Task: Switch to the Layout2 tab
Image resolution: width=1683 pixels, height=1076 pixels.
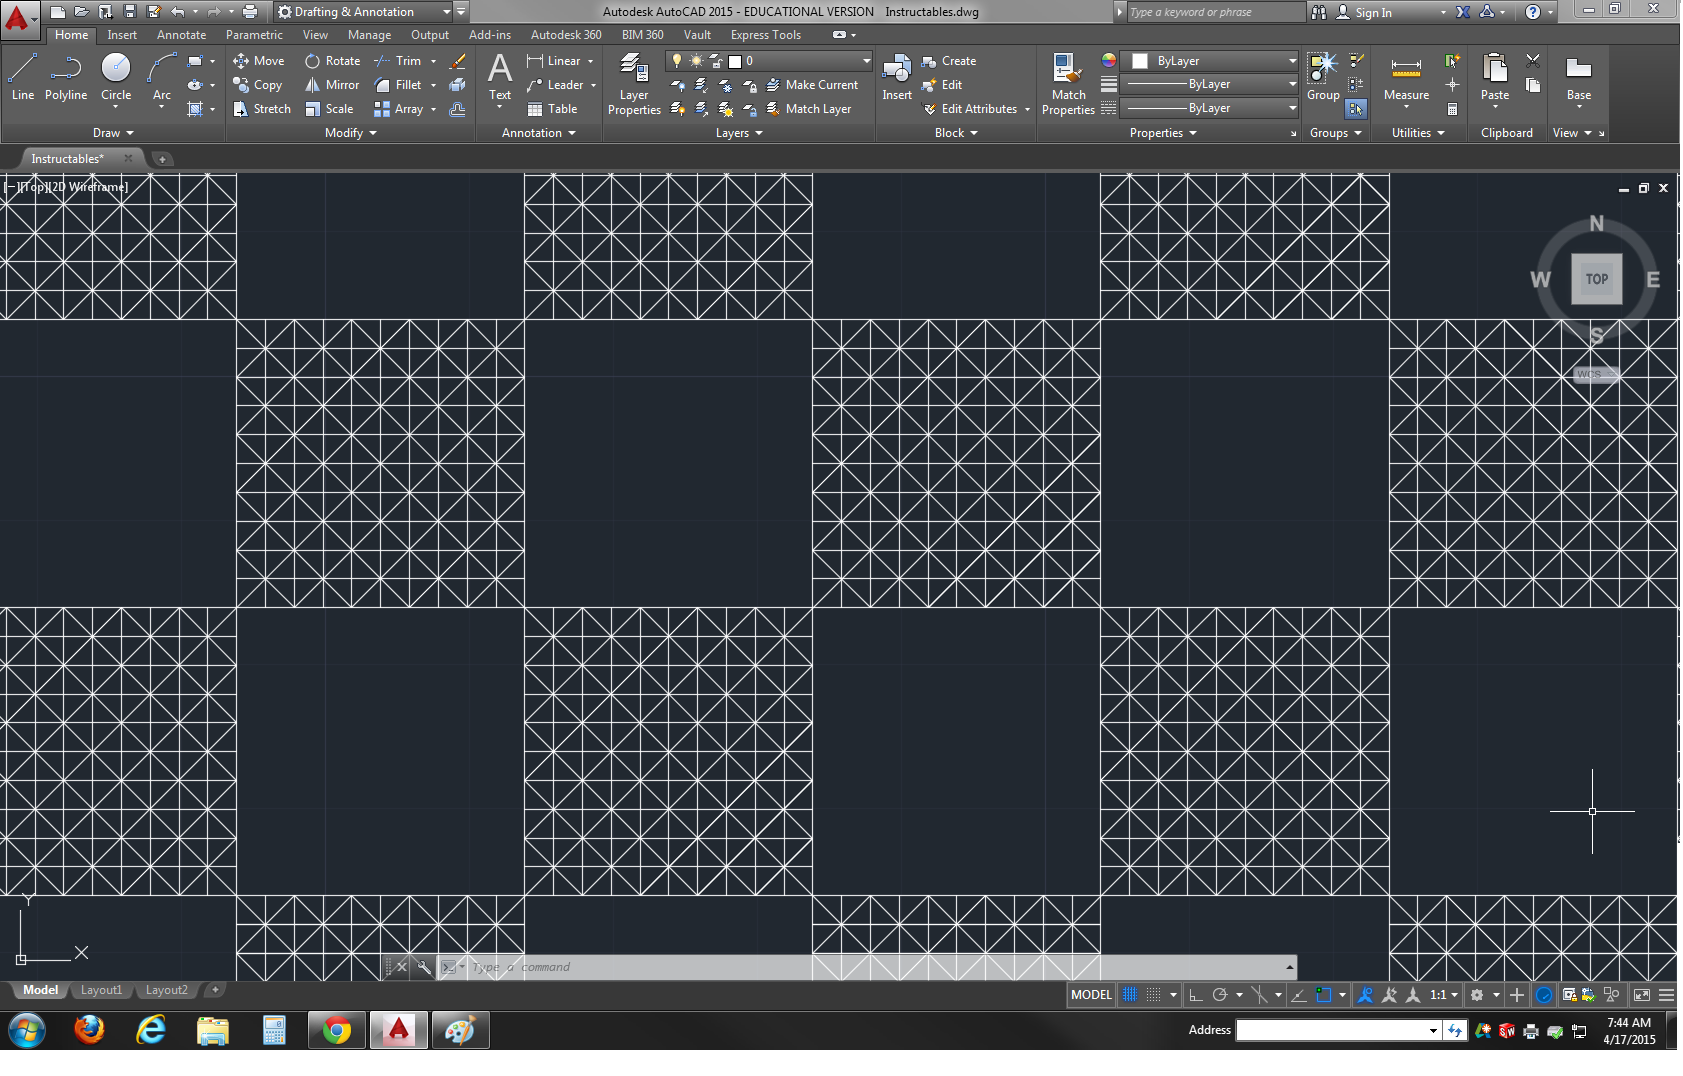Action: pyautogui.click(x=166, y=990)
